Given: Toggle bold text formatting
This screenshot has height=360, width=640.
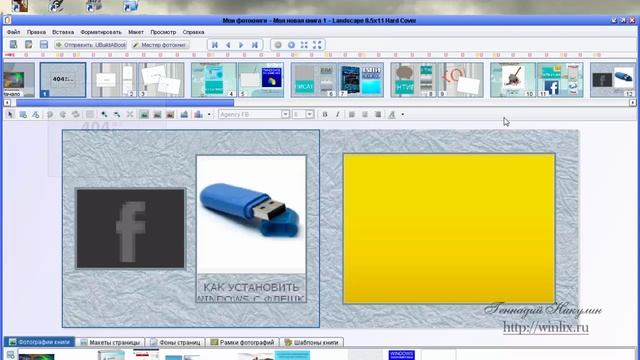Looking at the screenshot, I should (325, 115).
